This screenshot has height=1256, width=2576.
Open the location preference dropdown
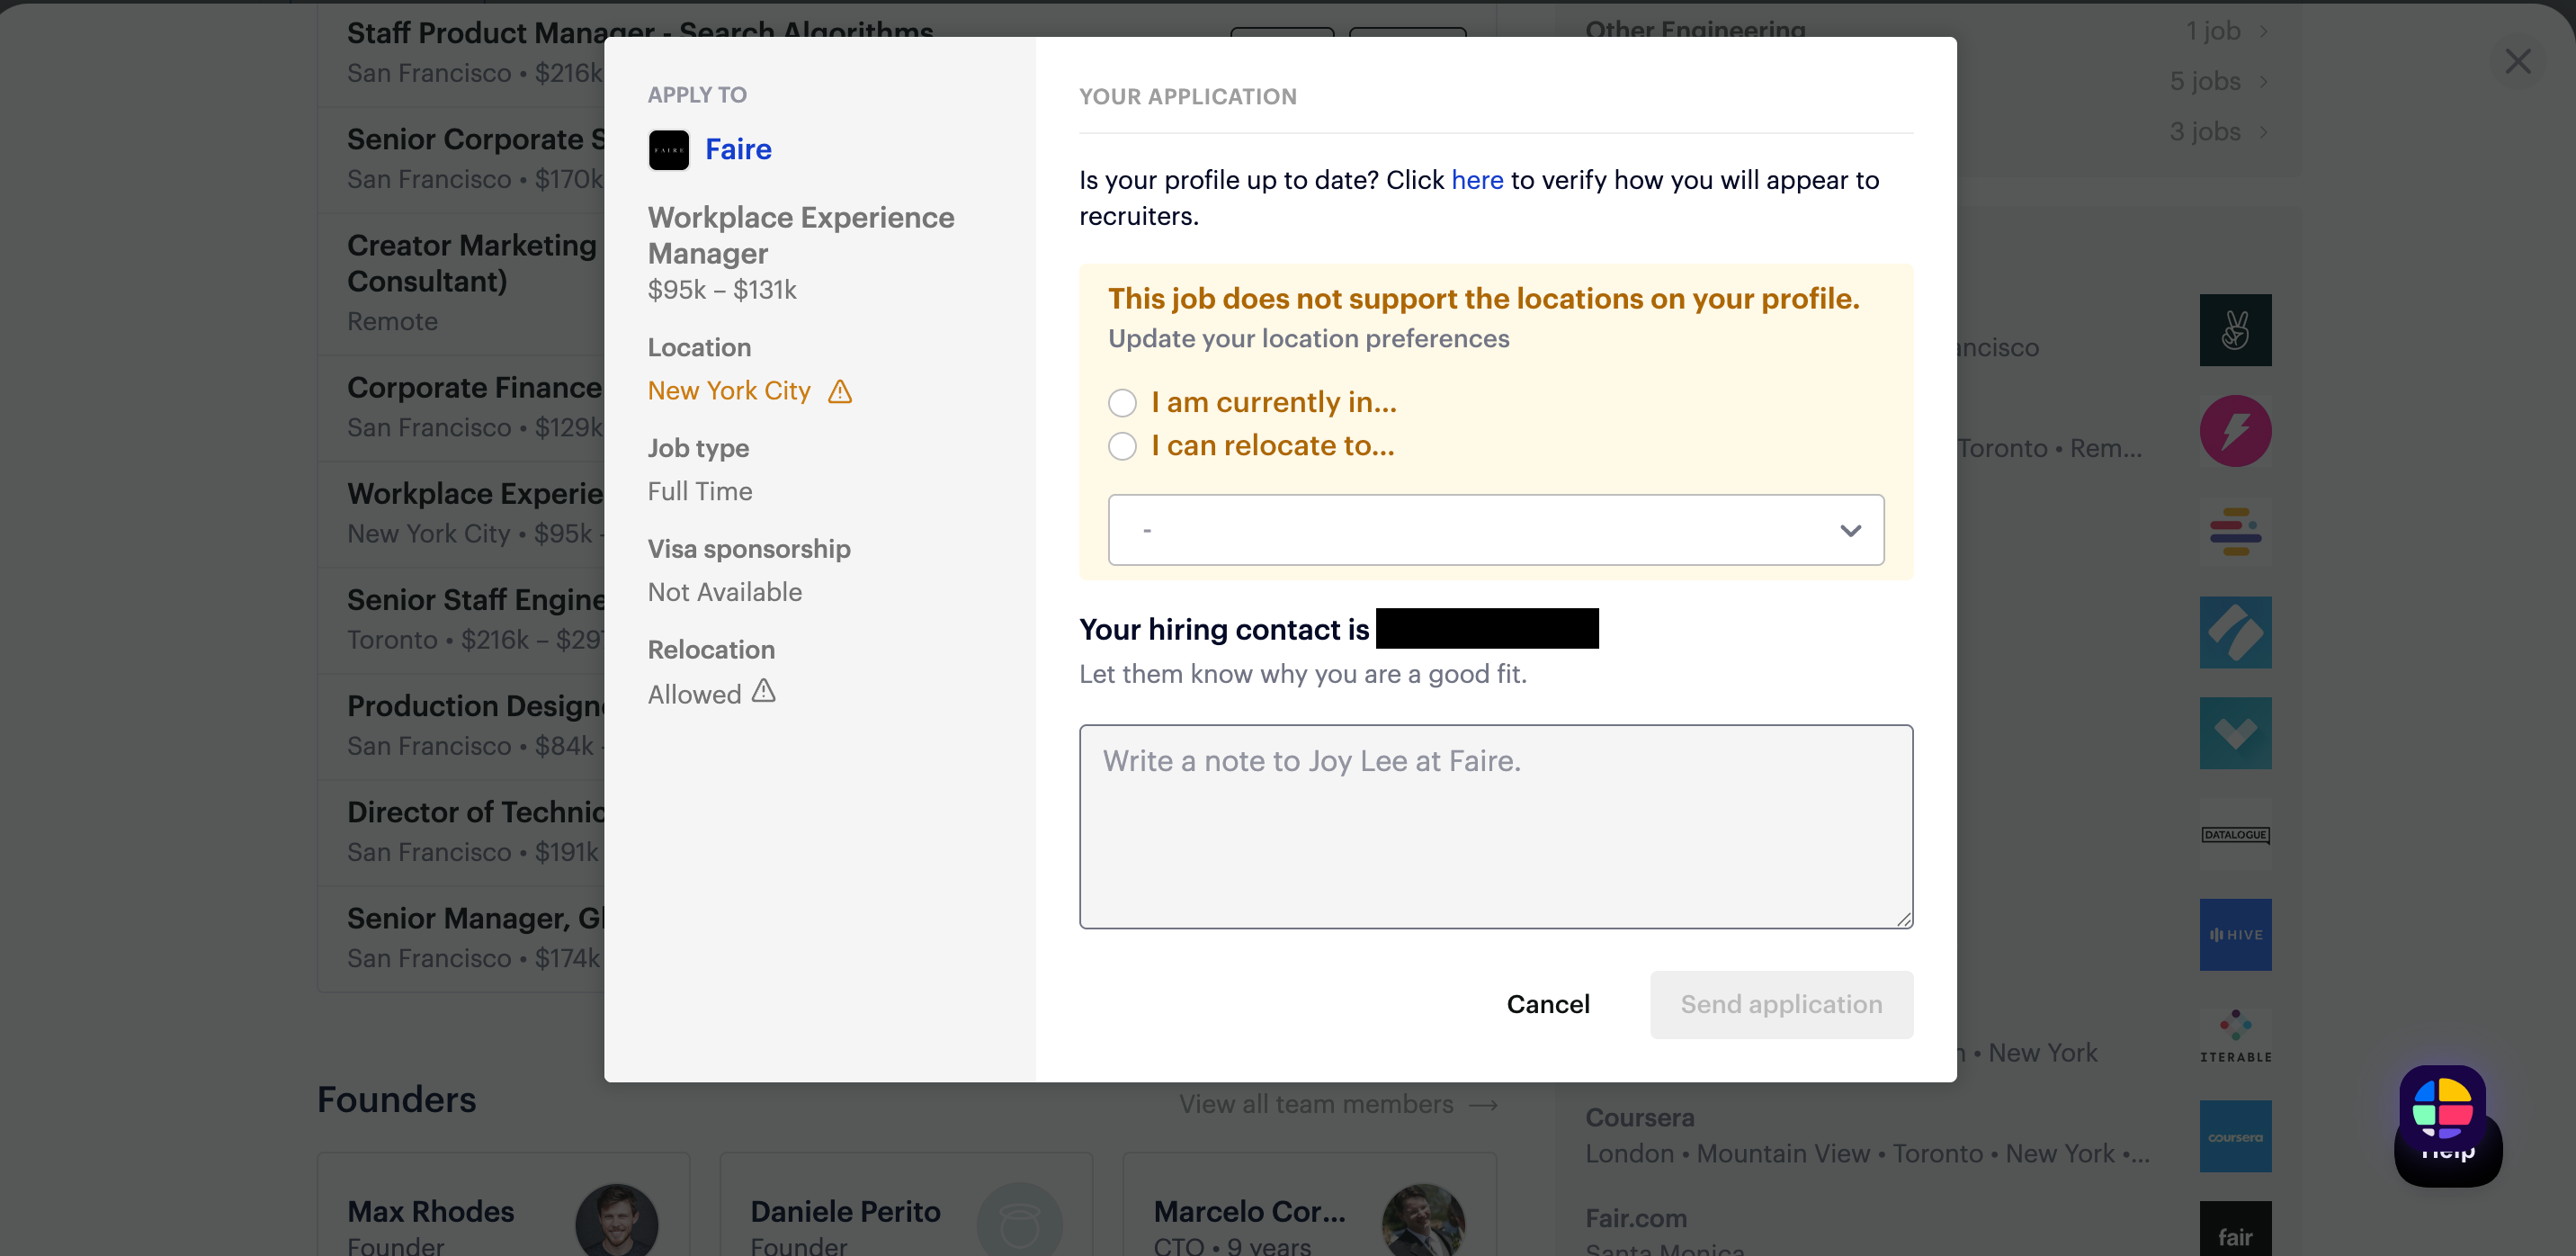tap(1495, 530)
